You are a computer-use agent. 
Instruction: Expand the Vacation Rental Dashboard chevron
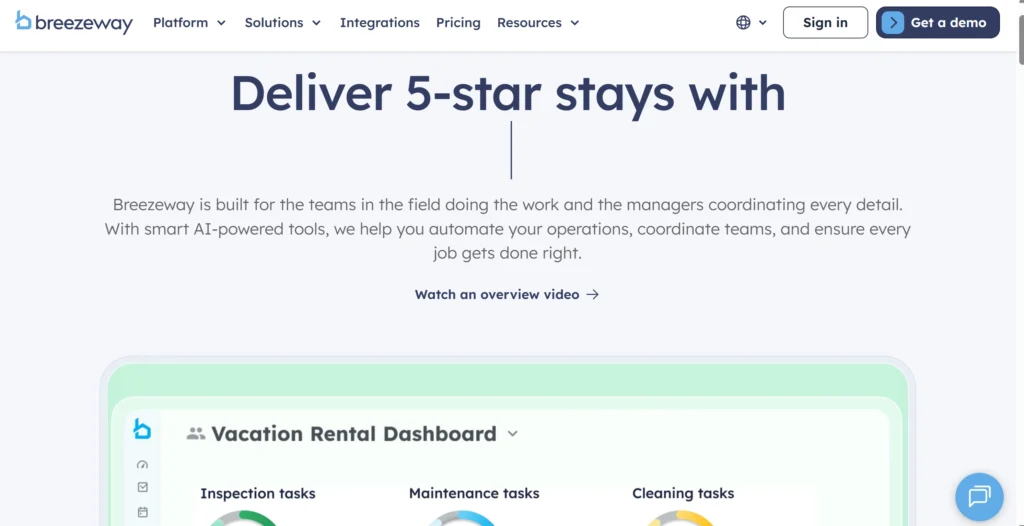click(513, 434)
